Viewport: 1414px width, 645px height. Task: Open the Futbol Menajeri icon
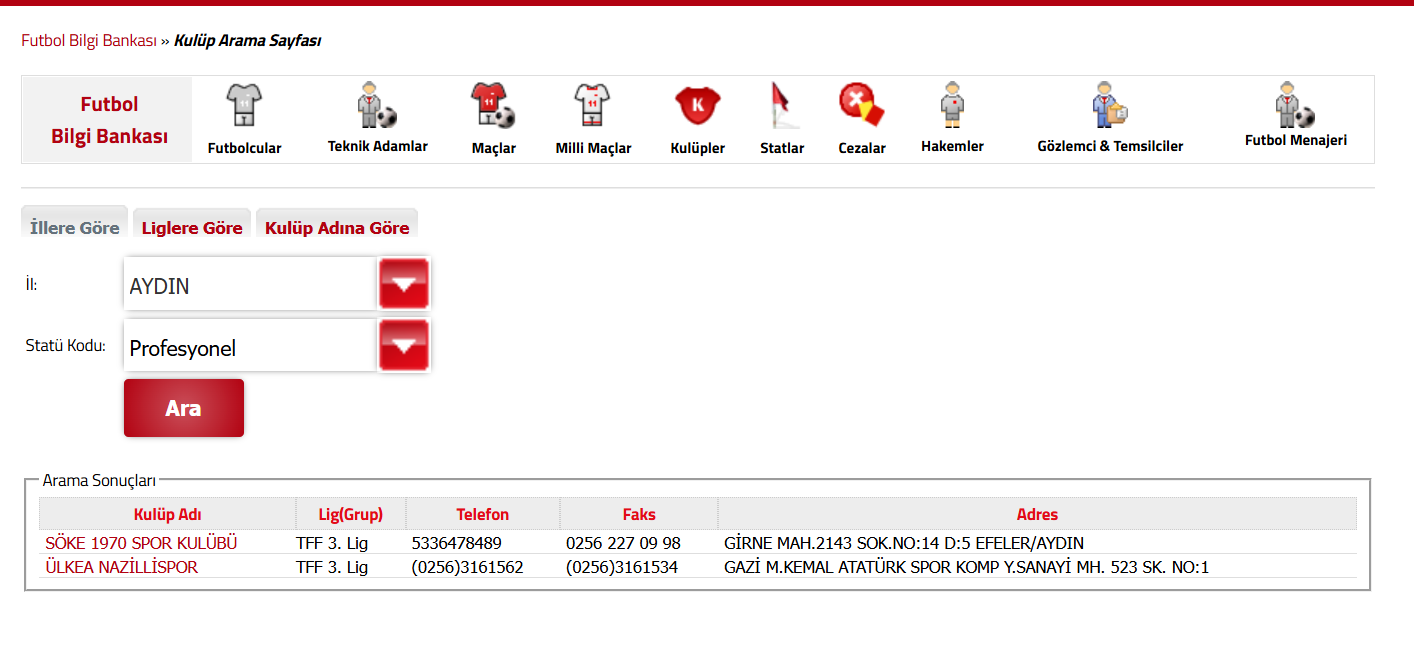1295,103
